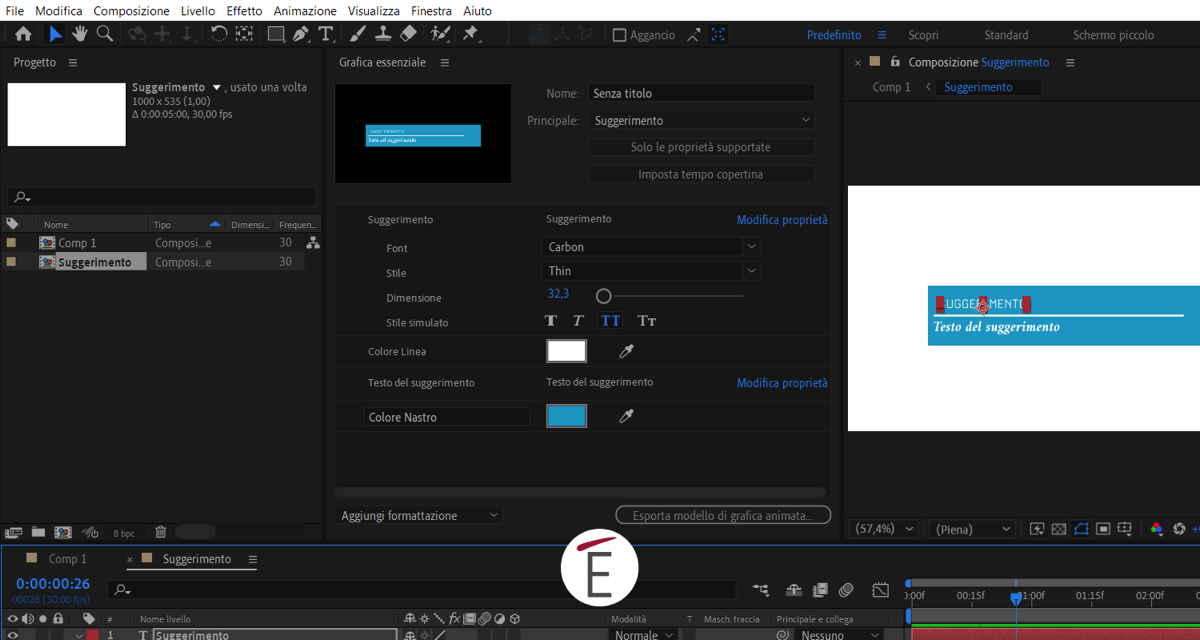Select the Eraser tool
1200x640 pixels.
(408, 34)
